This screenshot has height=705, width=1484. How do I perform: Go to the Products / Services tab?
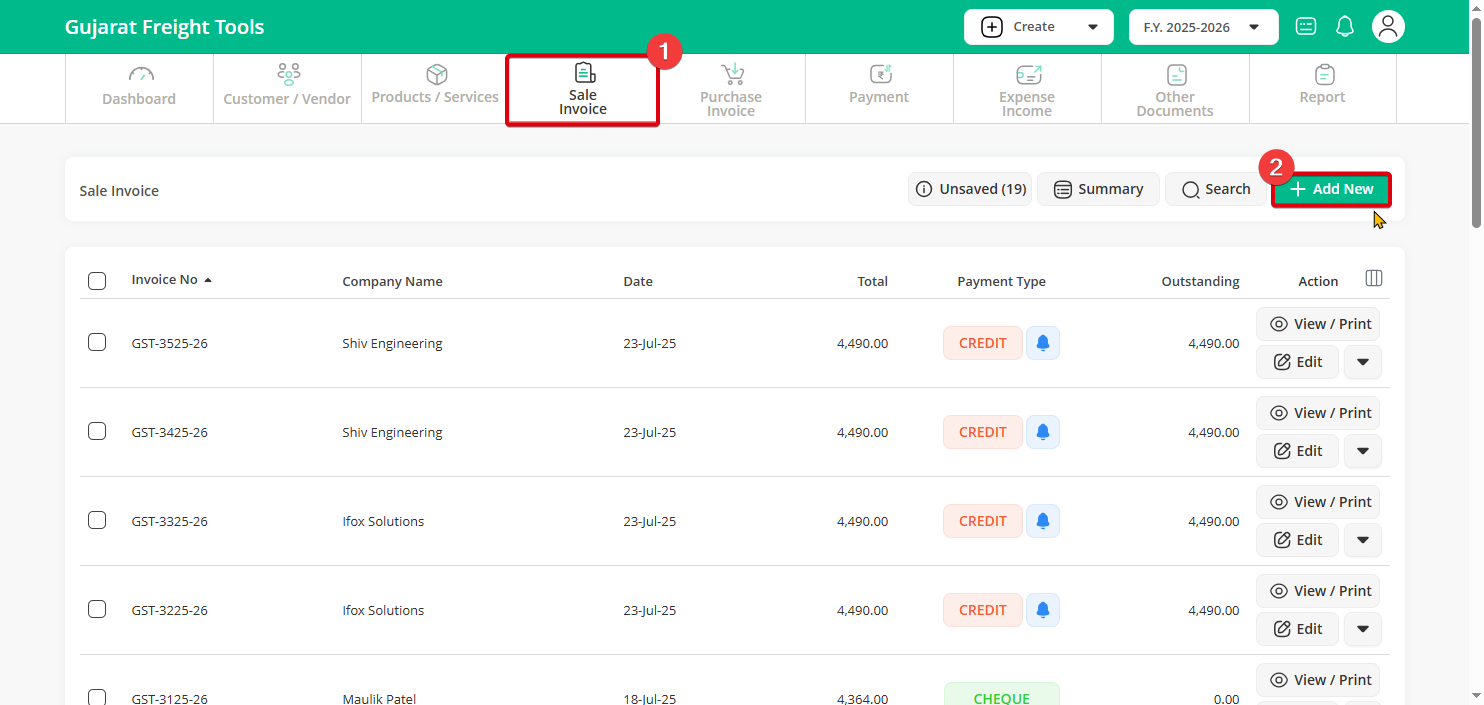click(435, 88)
